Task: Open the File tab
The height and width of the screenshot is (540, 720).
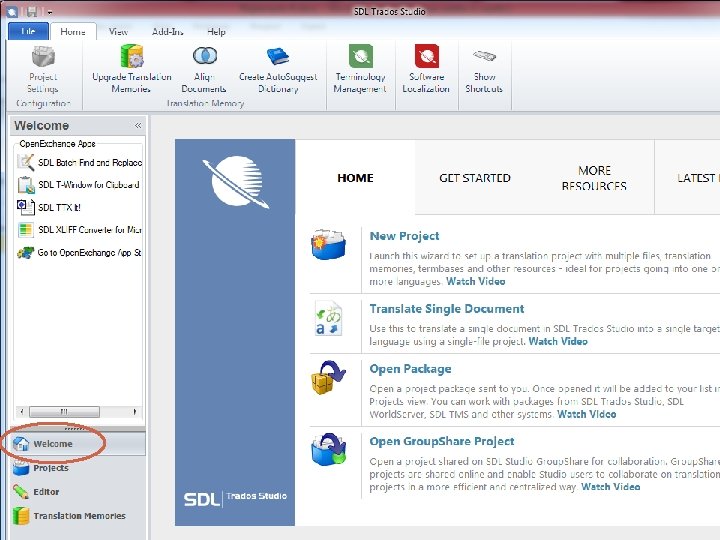Action: pos(28,31)
